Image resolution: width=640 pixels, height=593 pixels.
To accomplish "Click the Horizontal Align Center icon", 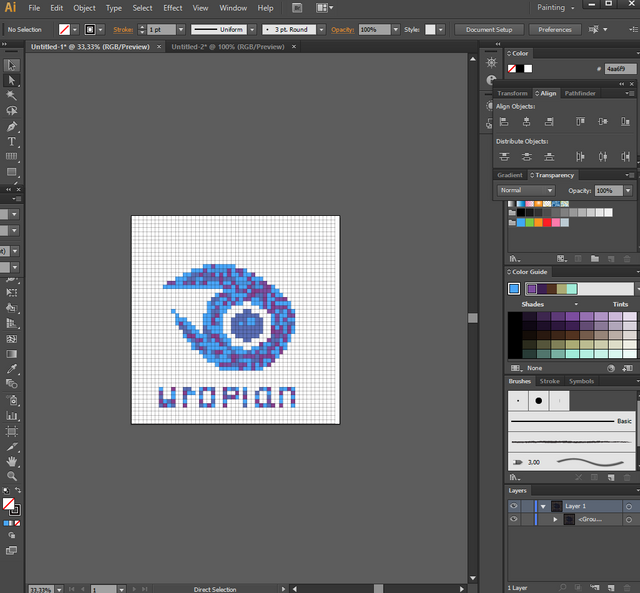I will [x=524, y=121].
